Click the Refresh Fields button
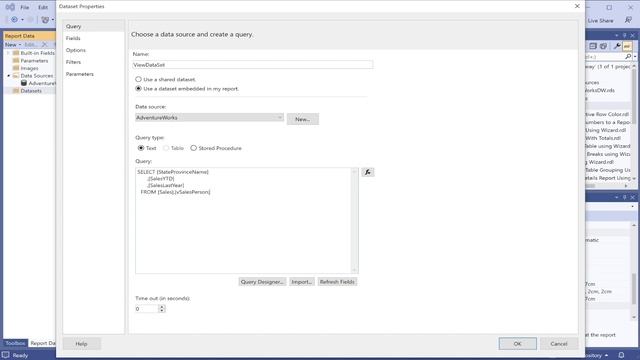The width and height of the screenshot is (640, 360). [337, 282]
